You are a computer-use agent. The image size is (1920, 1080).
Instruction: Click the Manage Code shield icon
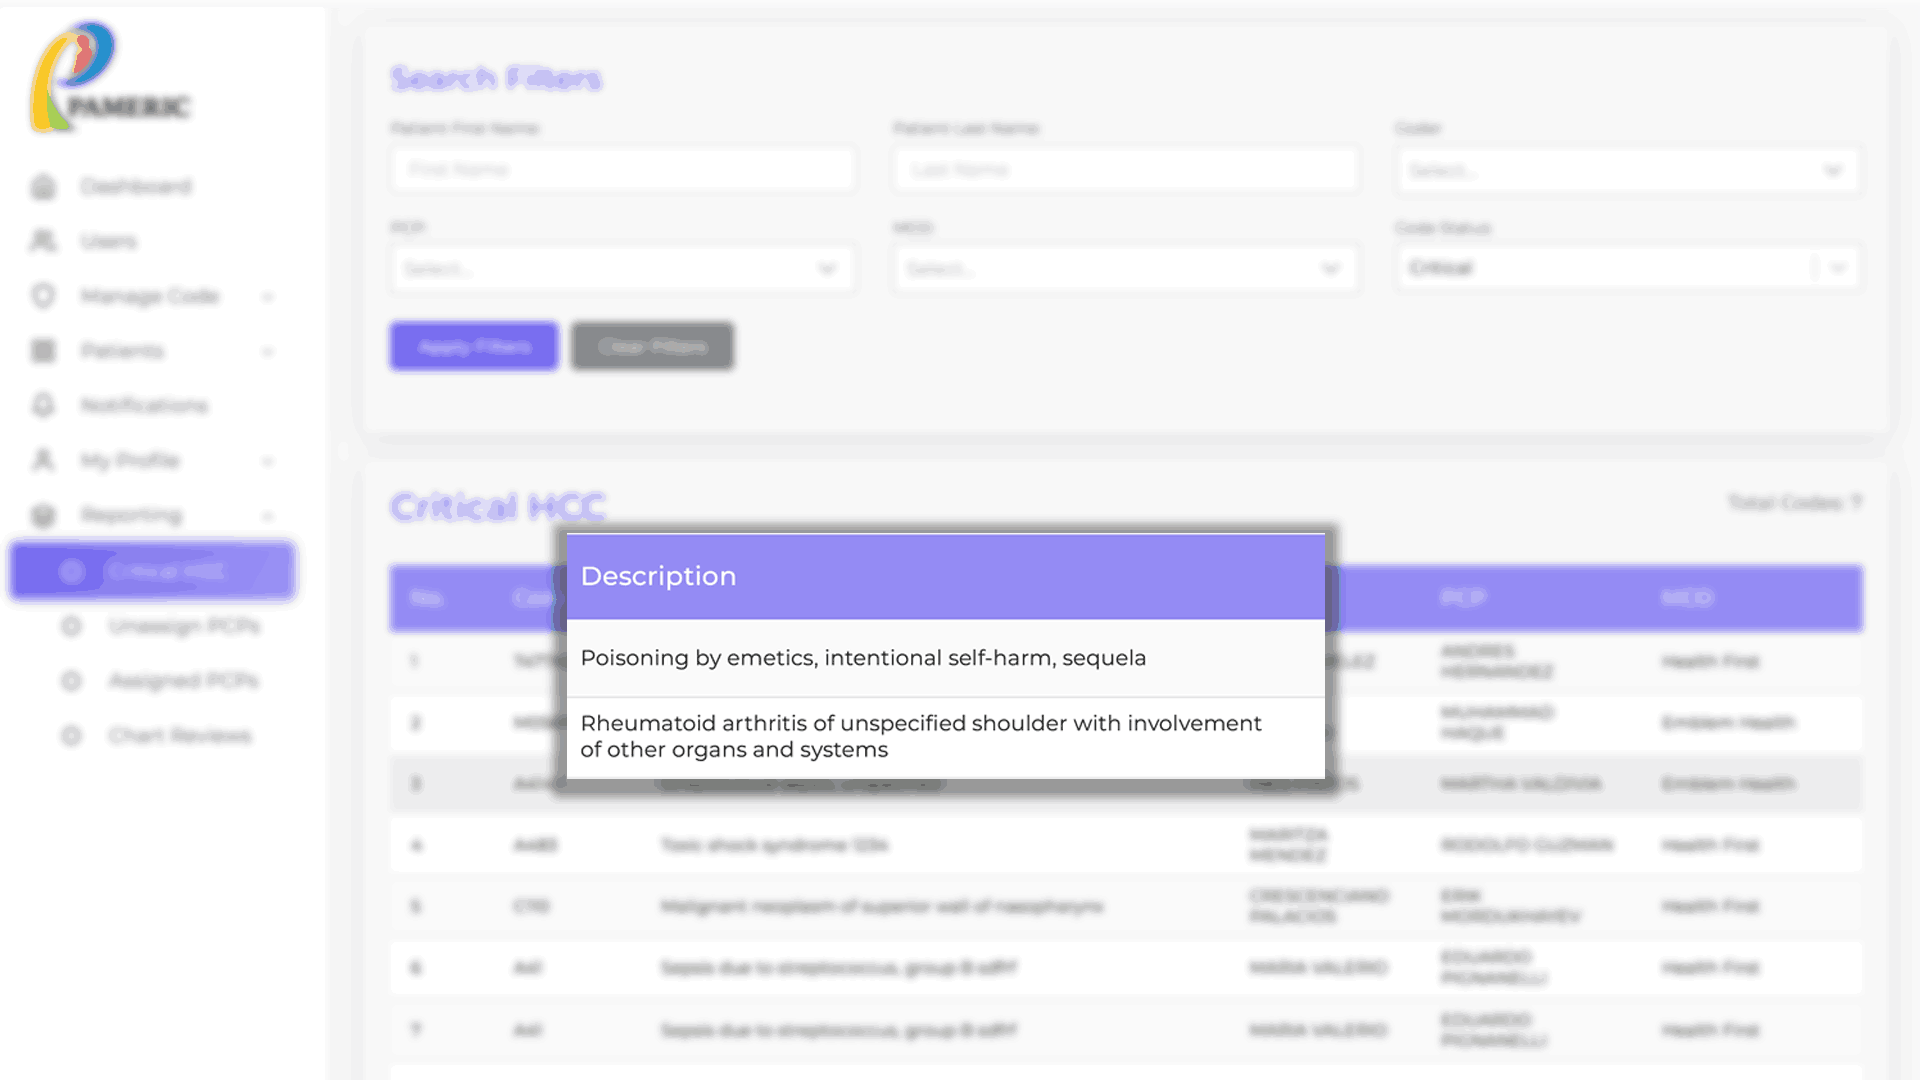(x=43, y=296)
